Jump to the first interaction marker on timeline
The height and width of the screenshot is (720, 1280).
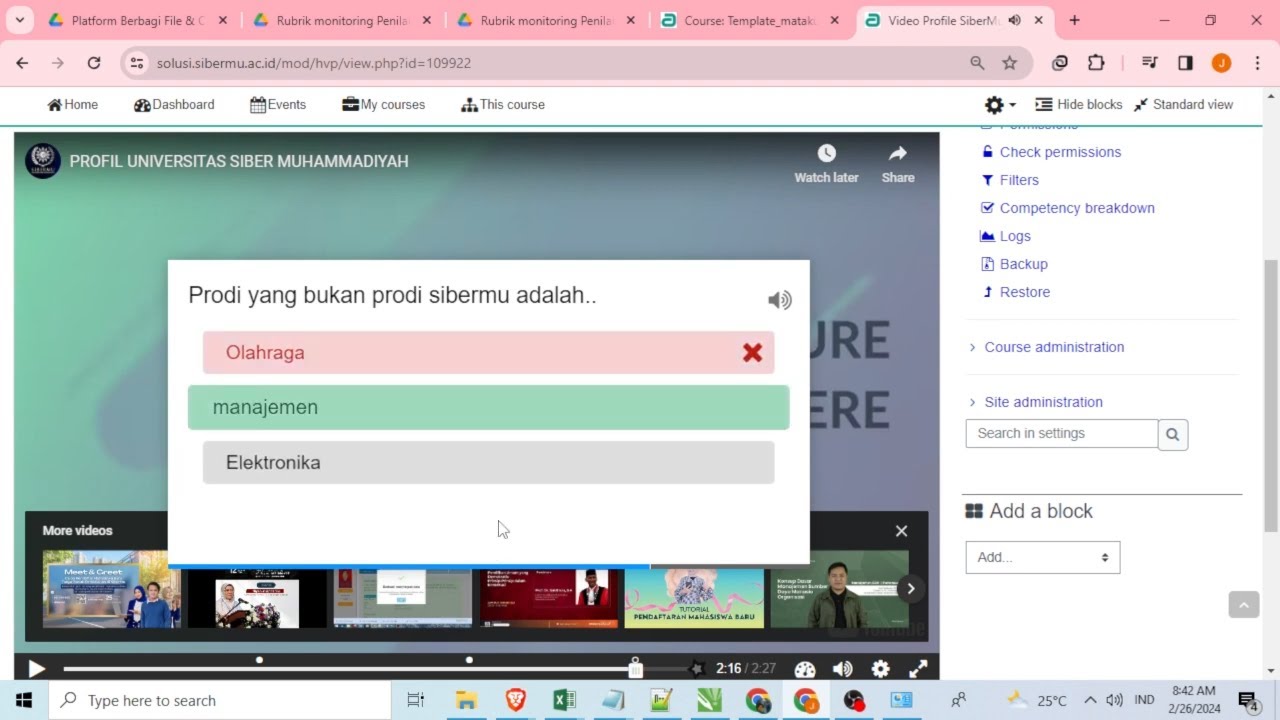259,660
